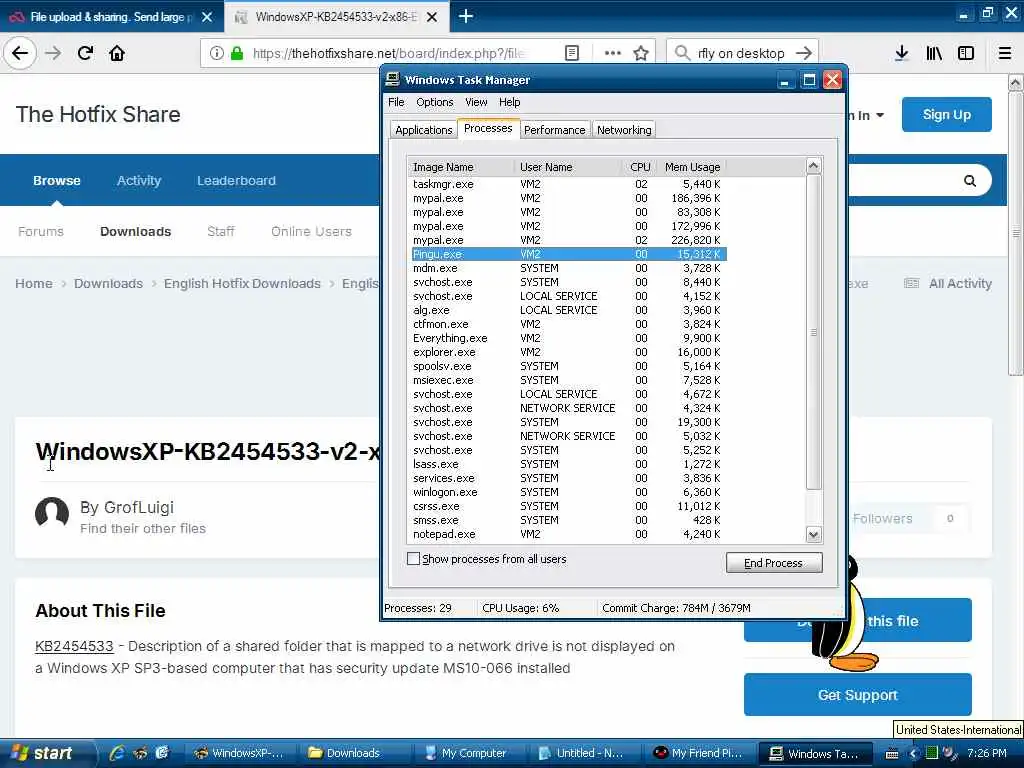The height and width of the screenshot is (768, 1024).
Task: Click the Sign Up button
Action: (946, 115)
